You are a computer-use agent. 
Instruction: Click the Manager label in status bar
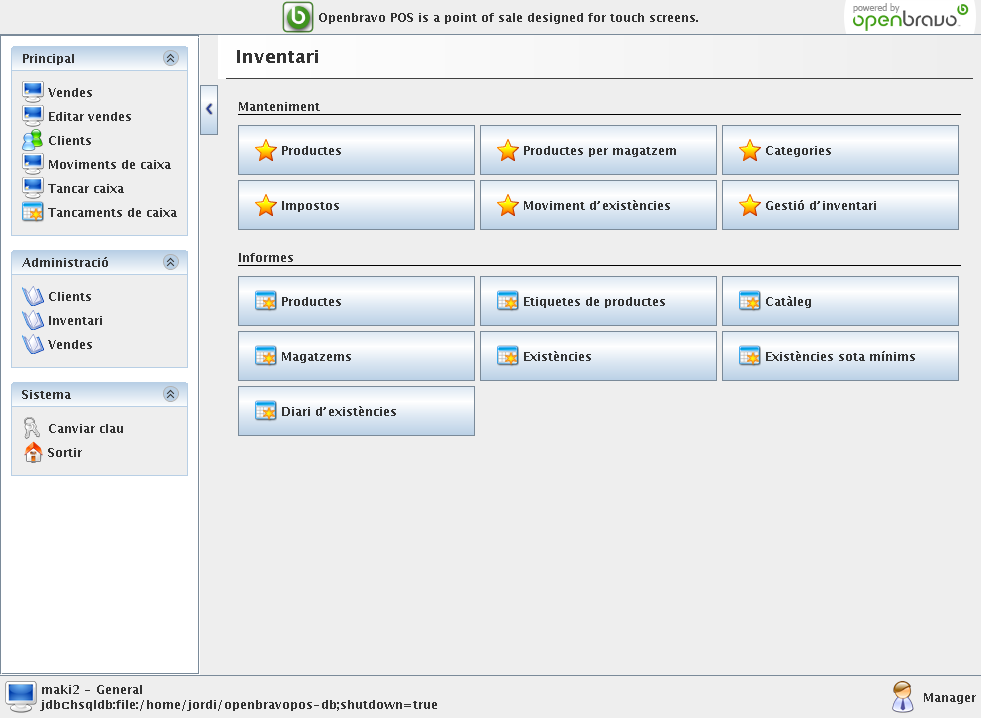click(x=948, y=697)
